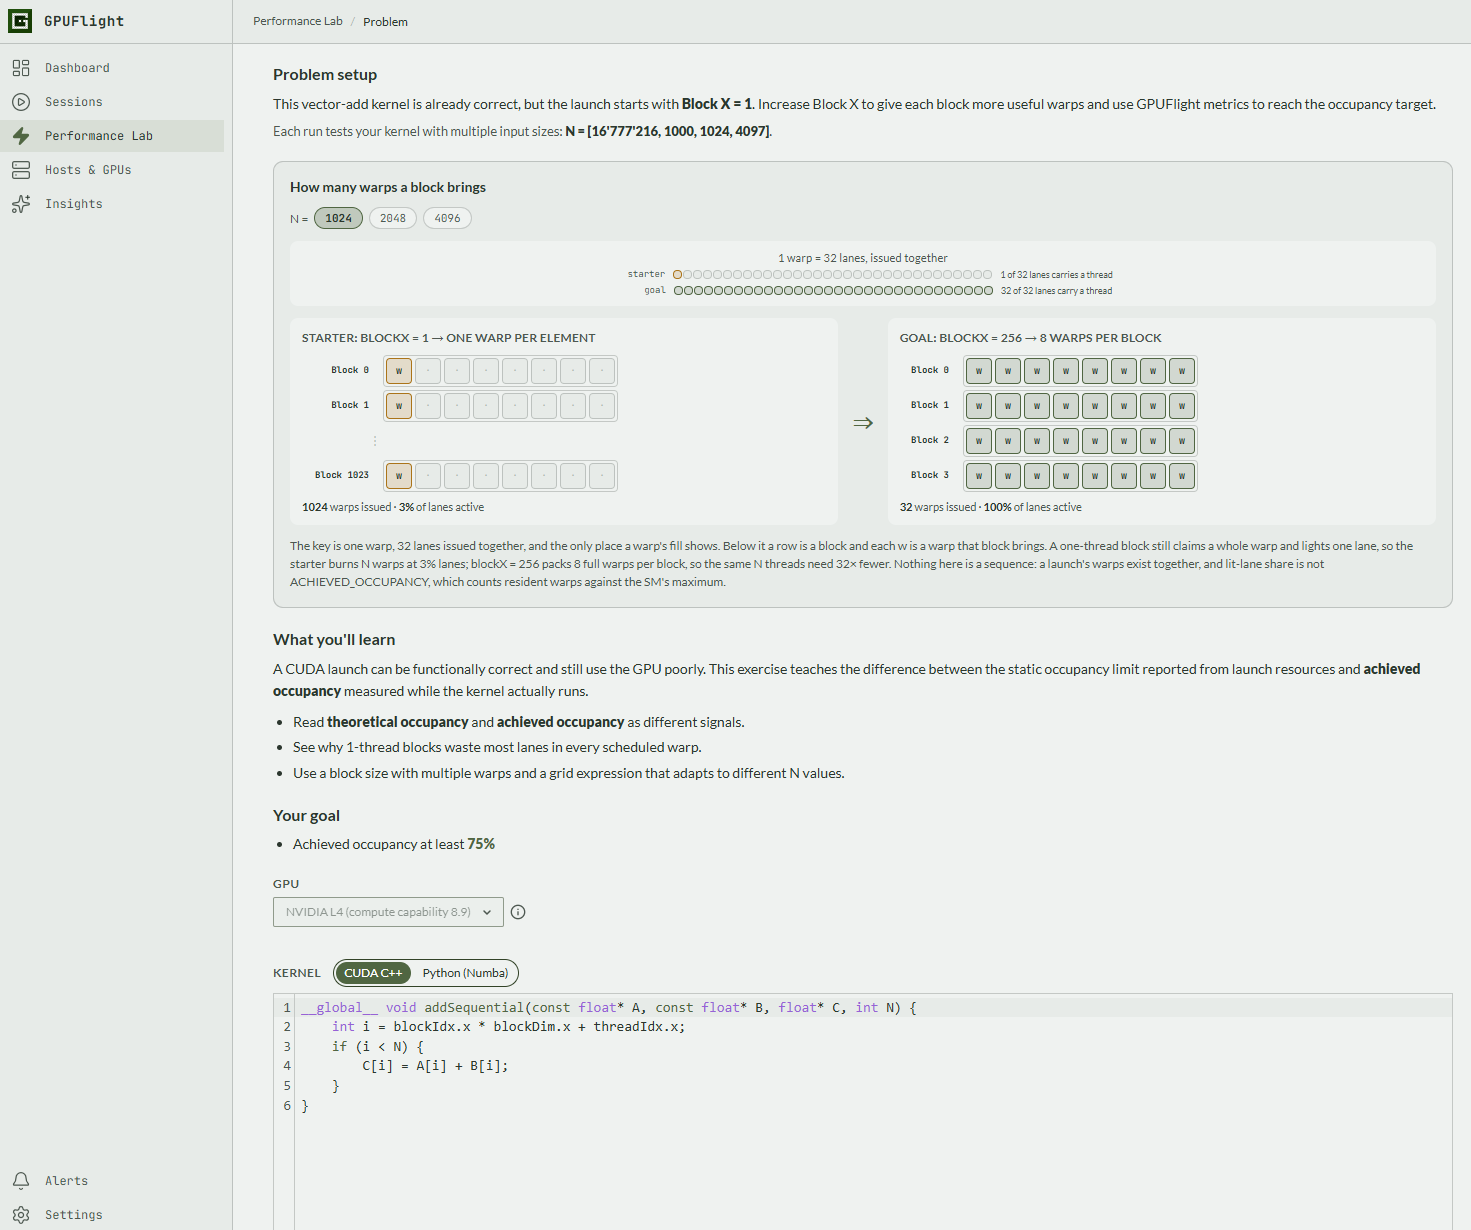Screen dimensions: 1471x1230
Task: Click first warp cell in goal Block 3
Action: pos(979,476)
